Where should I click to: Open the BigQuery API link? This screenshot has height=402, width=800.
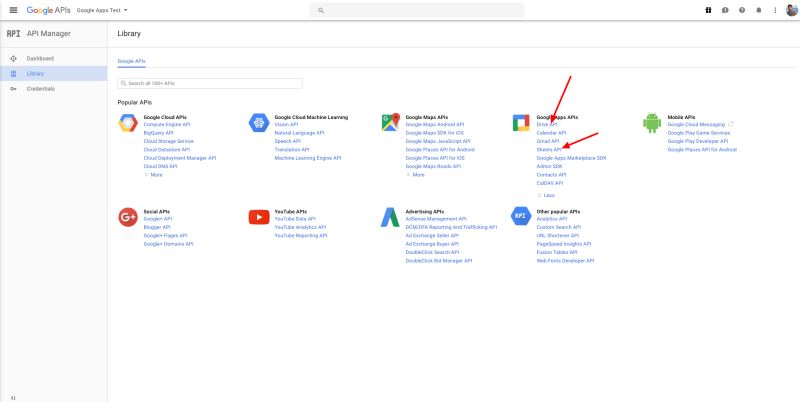159,133
